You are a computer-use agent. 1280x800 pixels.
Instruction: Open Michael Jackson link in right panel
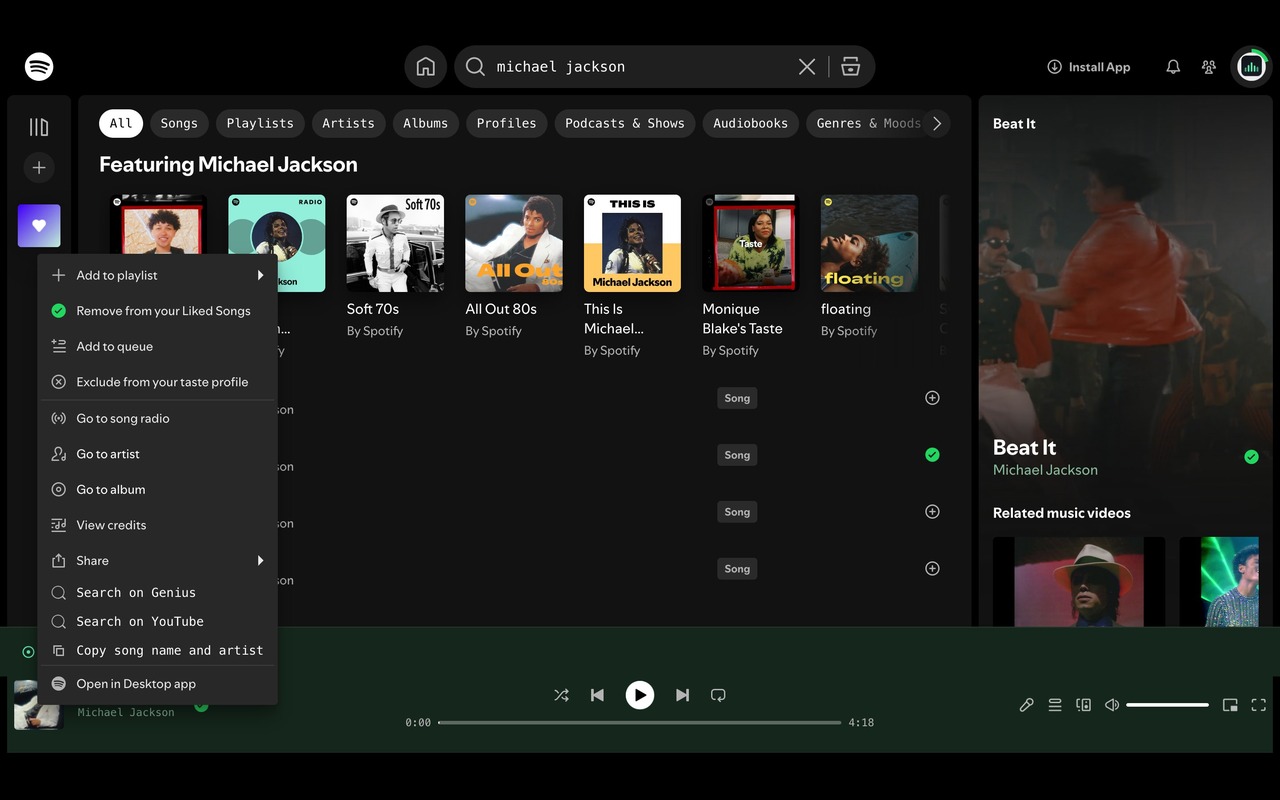tap(1045, 470)
